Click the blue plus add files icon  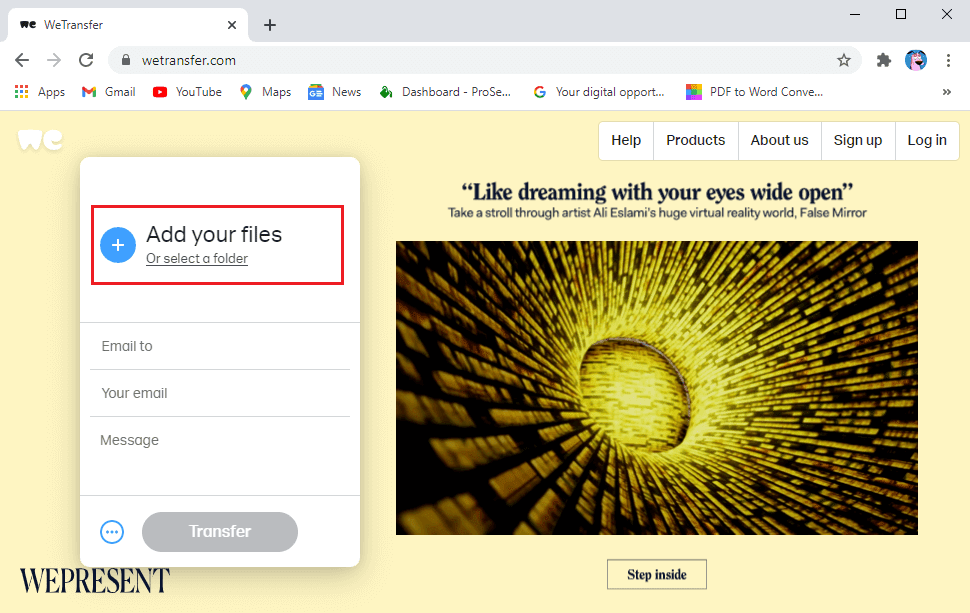point(118,245)
